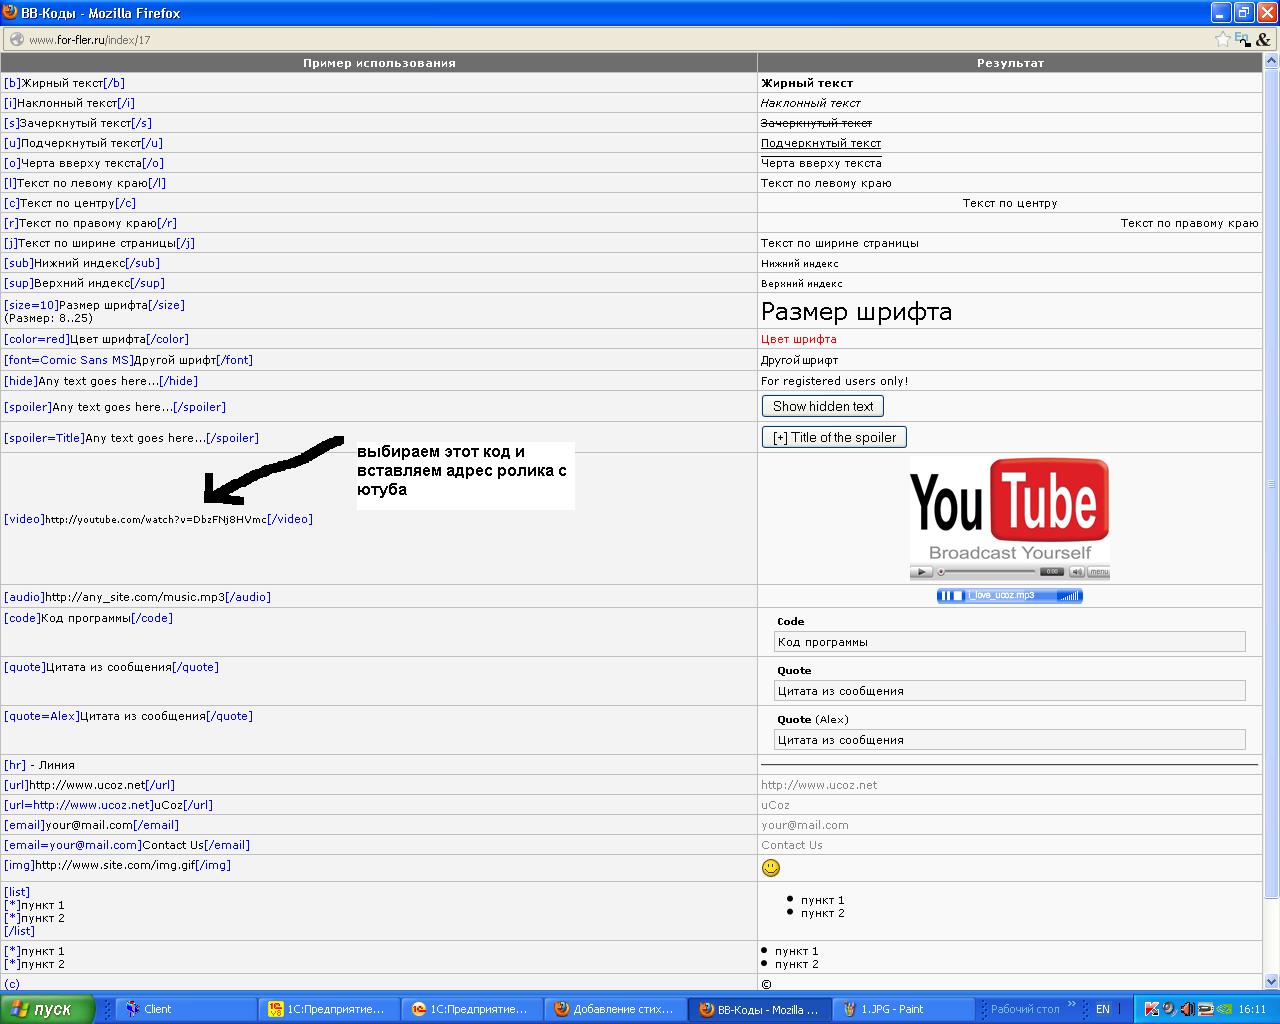Click the [quote=Alex] code example
1280x1024 pixels.
pyautogui.click(x=129, y=716)
